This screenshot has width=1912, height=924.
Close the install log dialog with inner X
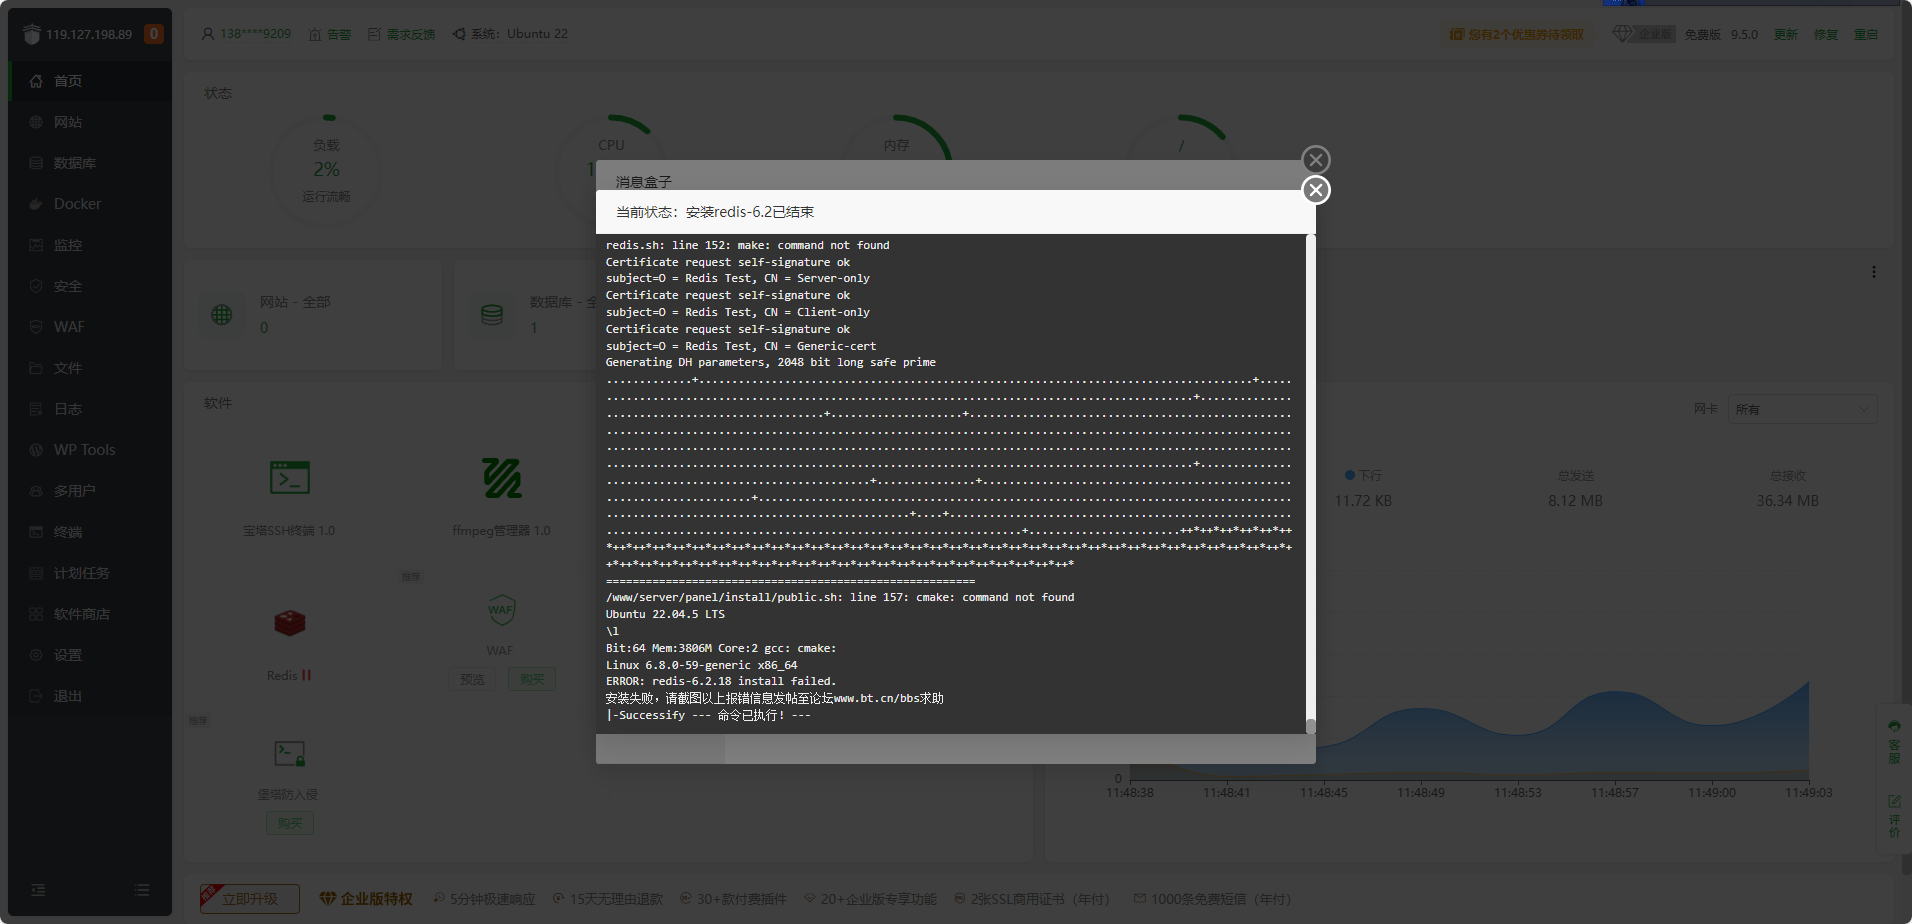(1316, 190)
